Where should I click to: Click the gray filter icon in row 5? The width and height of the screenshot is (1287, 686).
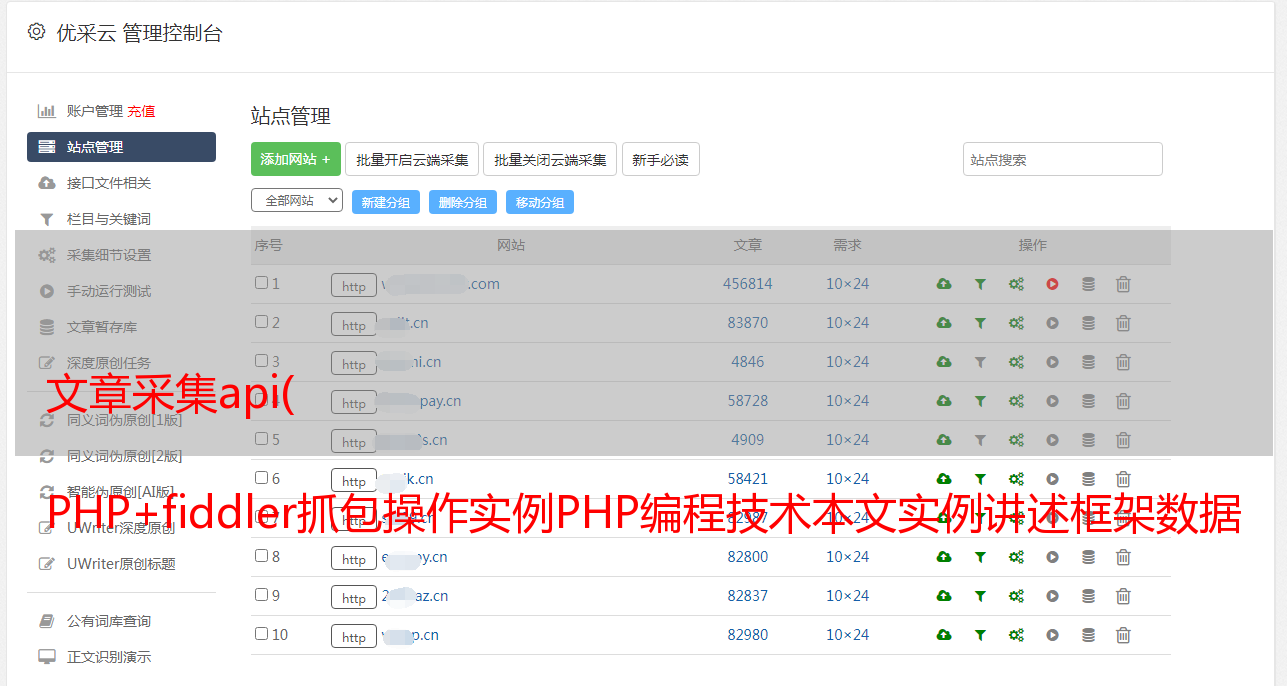pos(980,440)
